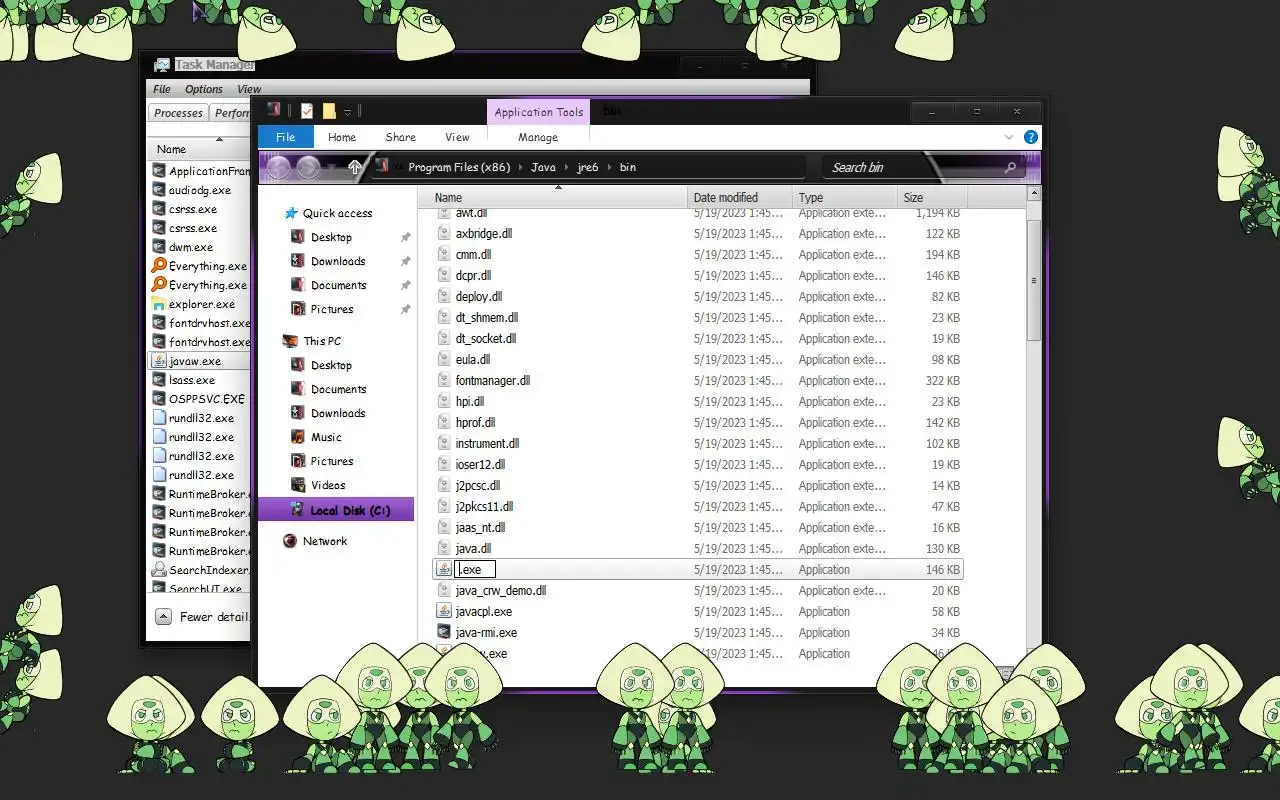Switch to Processes tab in Task Manager
The width and height of the screenshot is (1280, 800).
click(178, 113)
